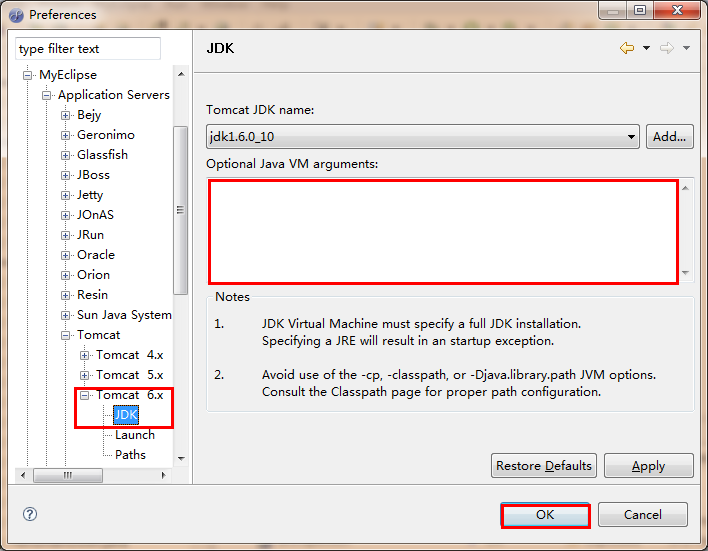Select the JBoss label
Viewport: 708px width, 551px height.
93,175
